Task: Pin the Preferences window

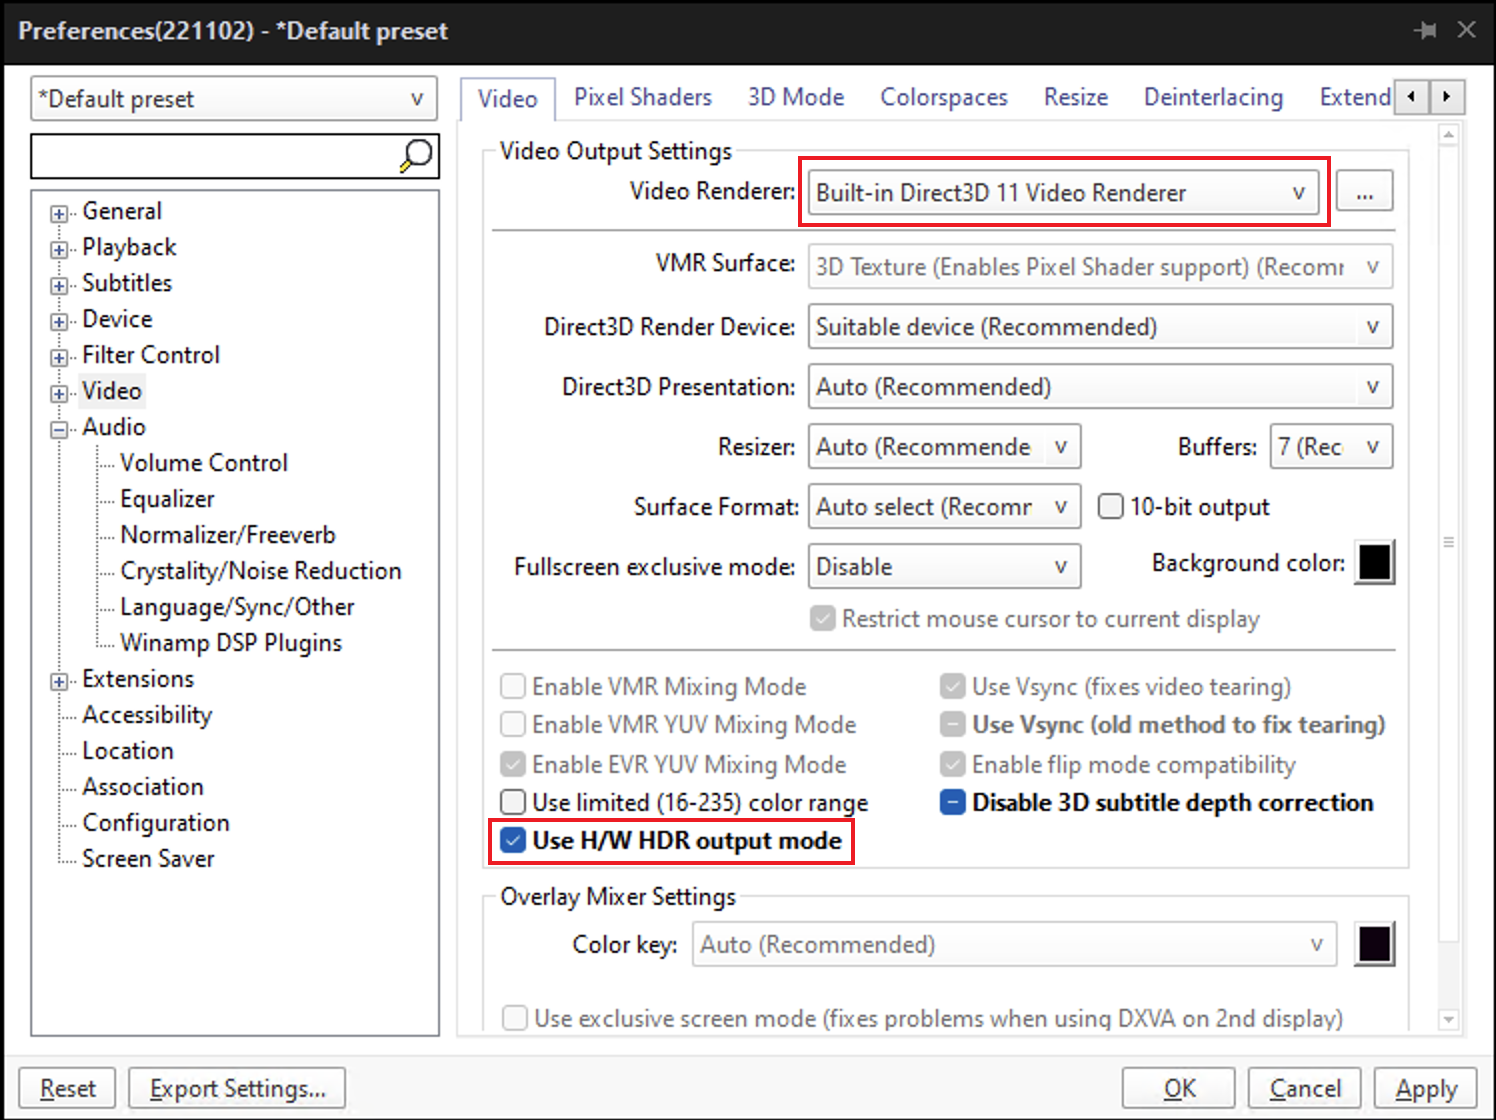Action: (x=1425, y=30)
